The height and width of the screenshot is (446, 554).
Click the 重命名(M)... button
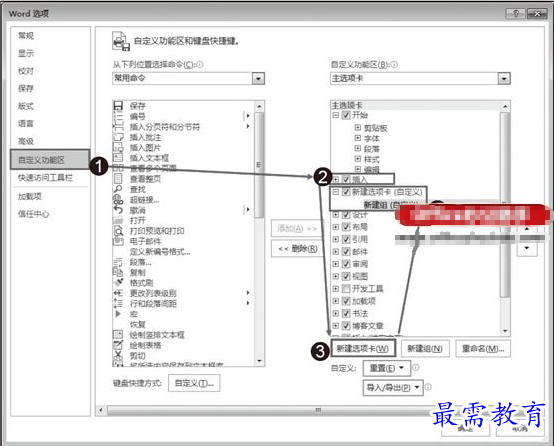tap(483, 349)
